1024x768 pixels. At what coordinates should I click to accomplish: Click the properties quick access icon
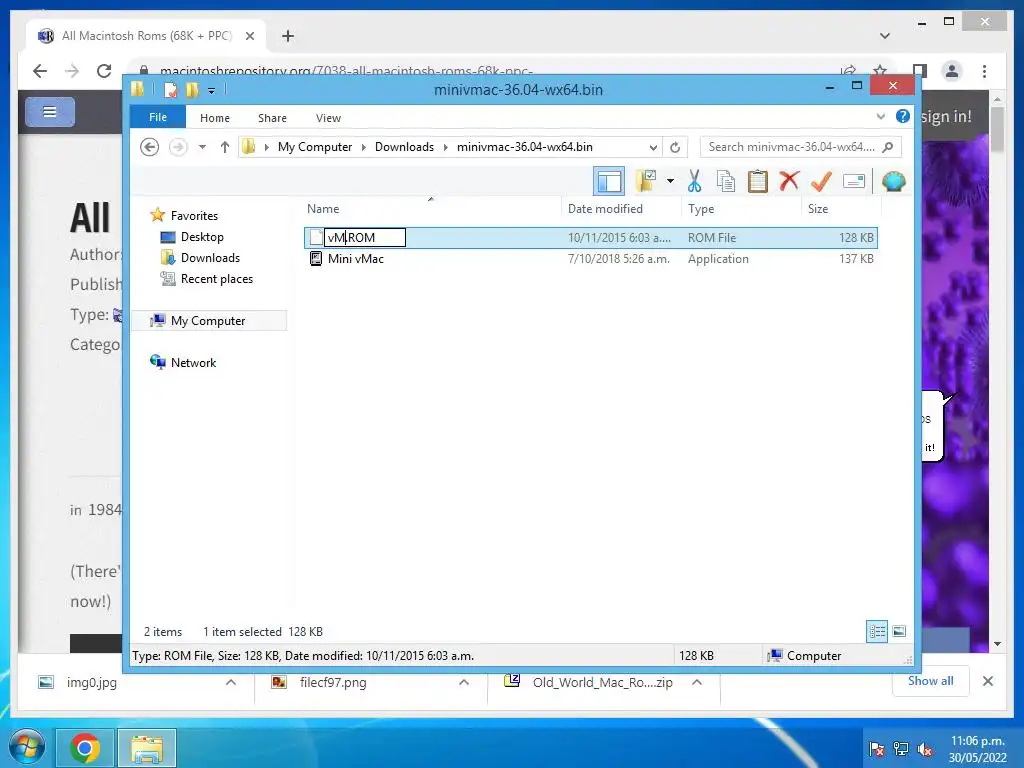170,89
